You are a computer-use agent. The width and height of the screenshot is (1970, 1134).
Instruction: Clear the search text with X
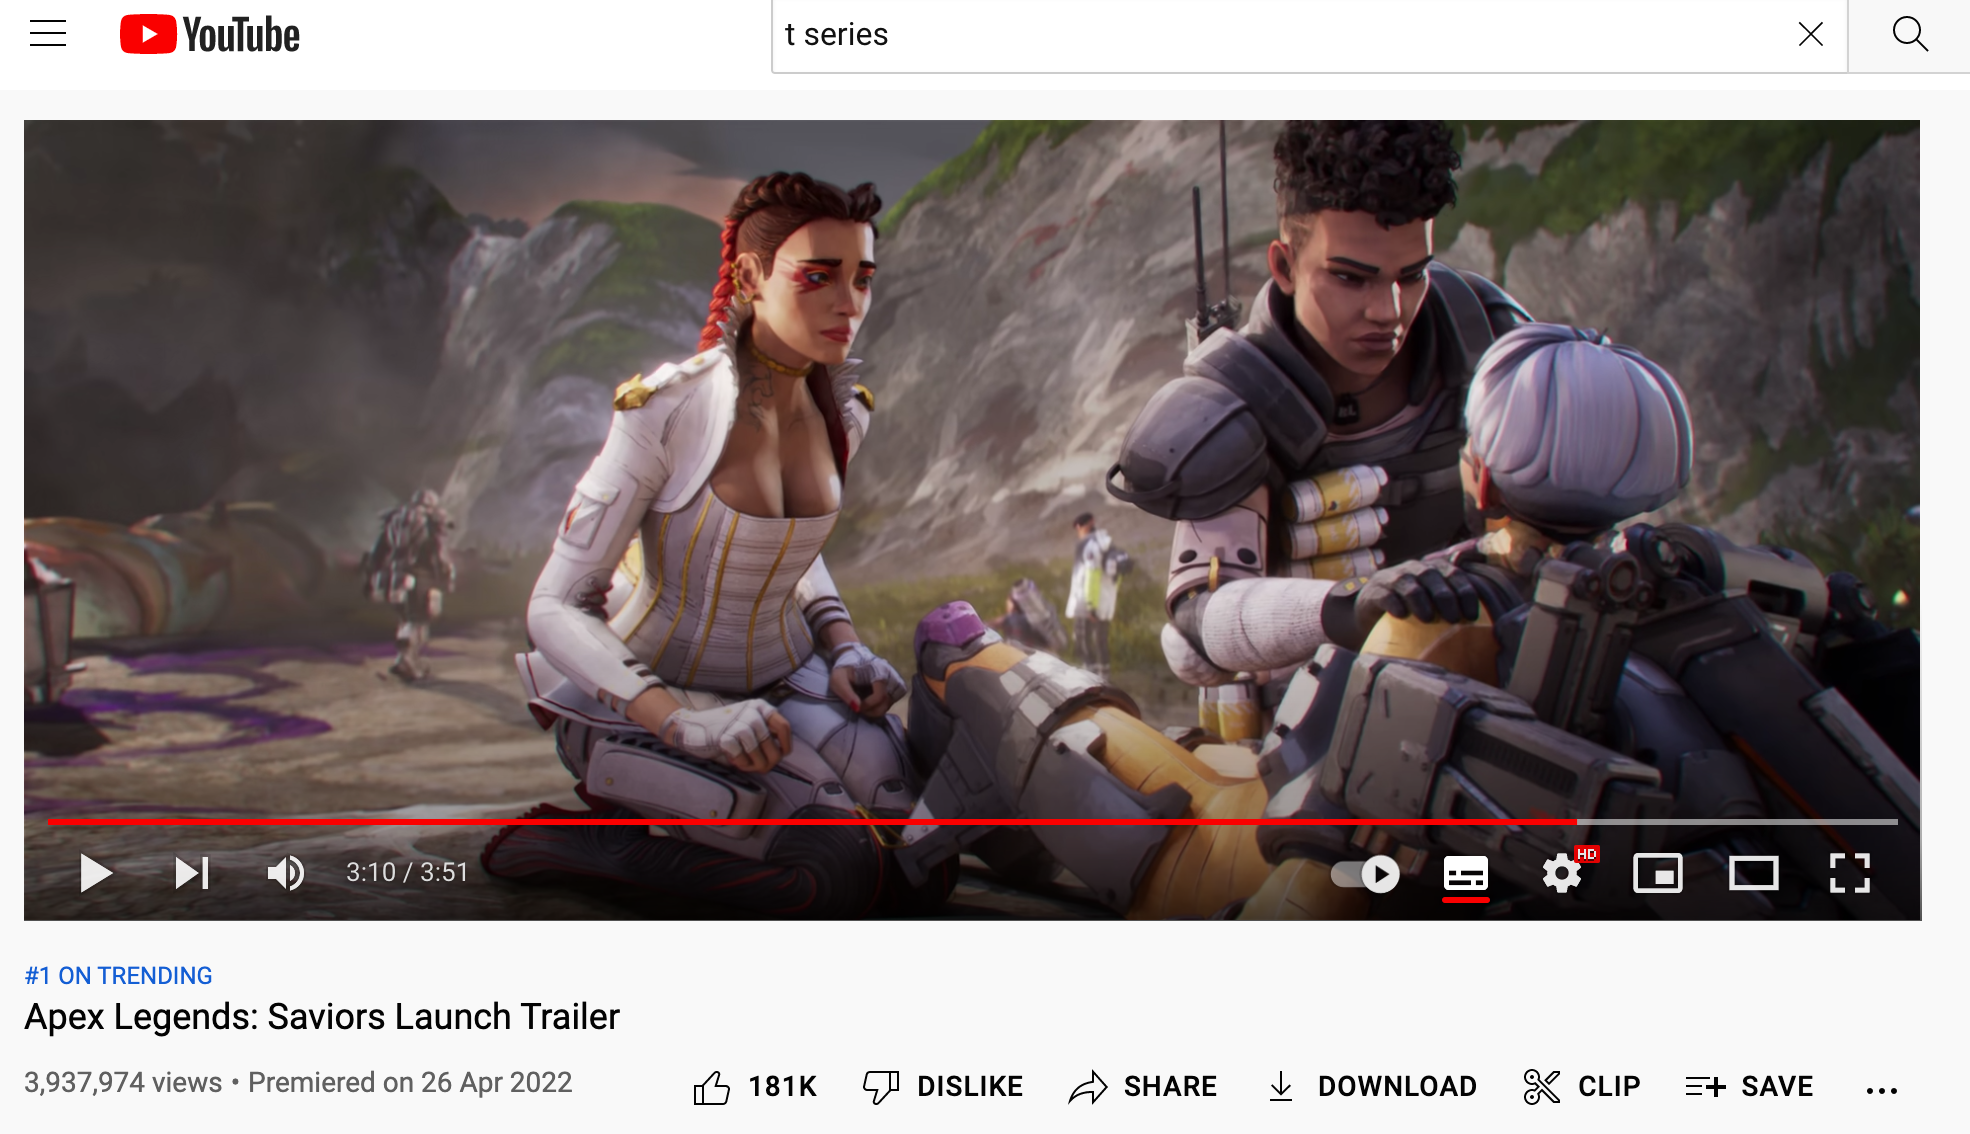(1810, 35)
